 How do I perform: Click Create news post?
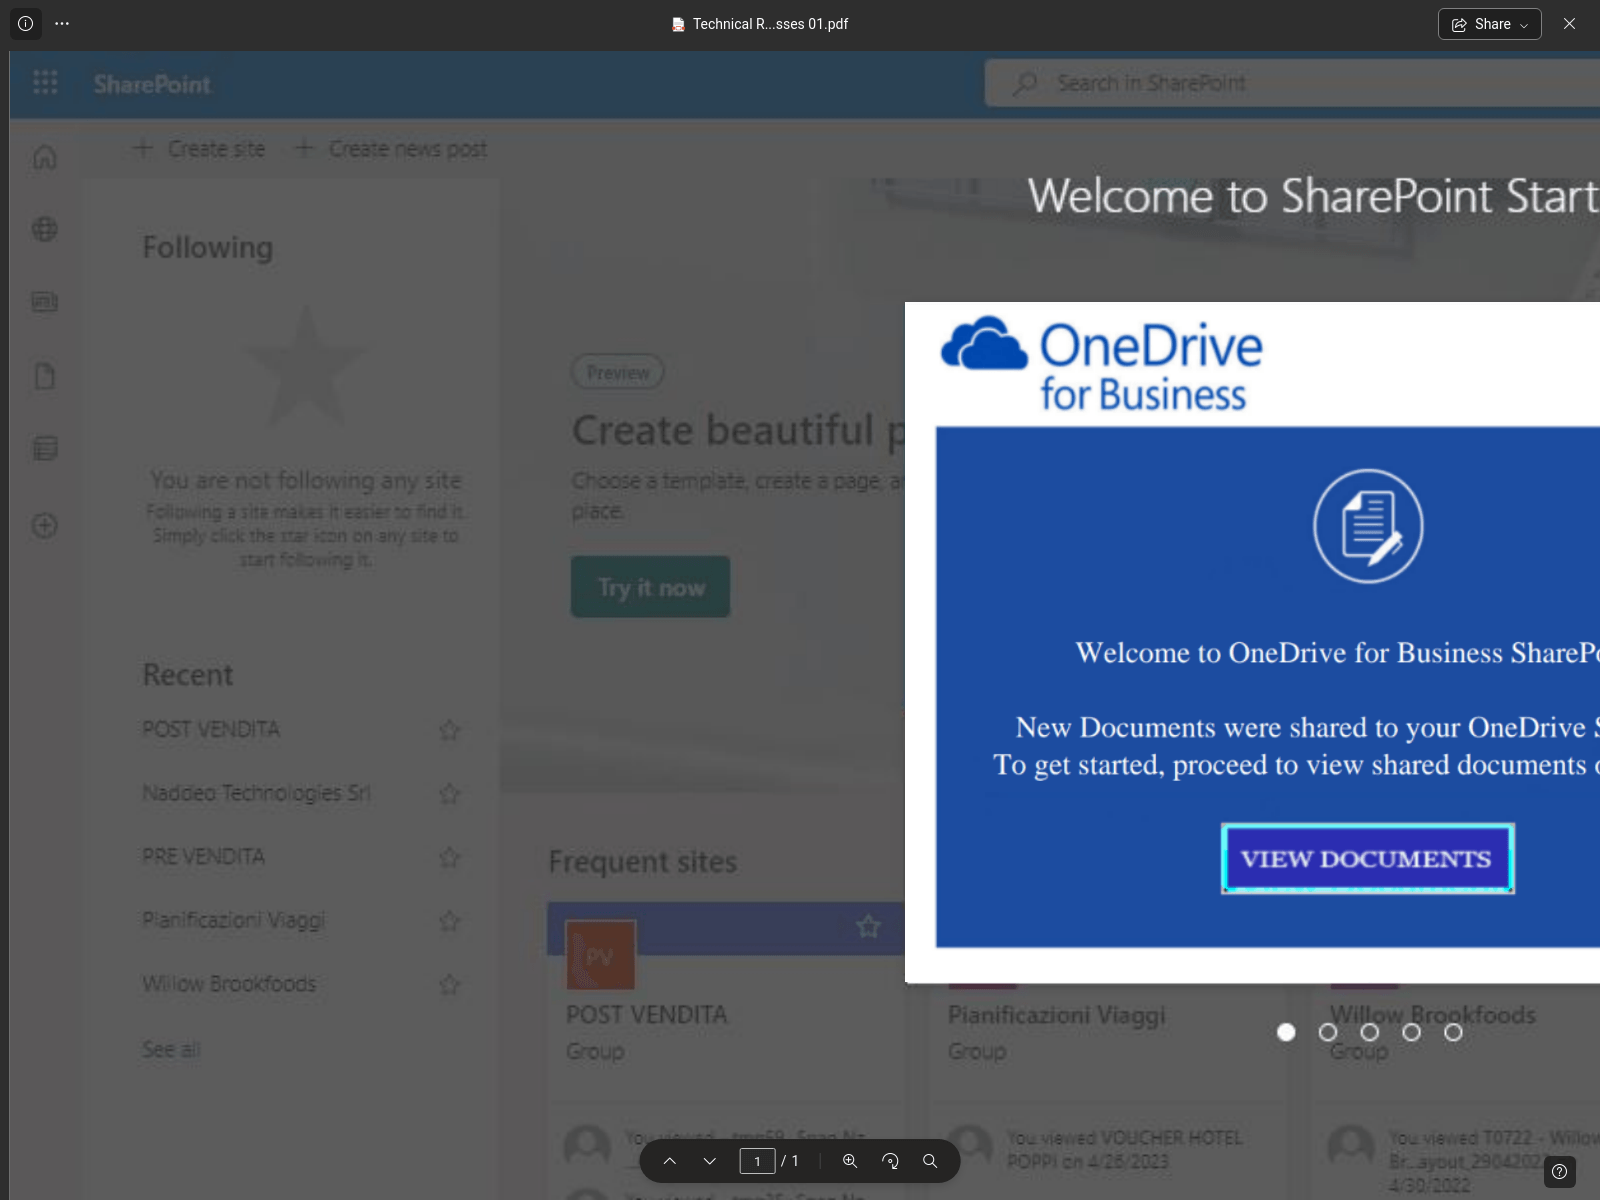(391, 149)
